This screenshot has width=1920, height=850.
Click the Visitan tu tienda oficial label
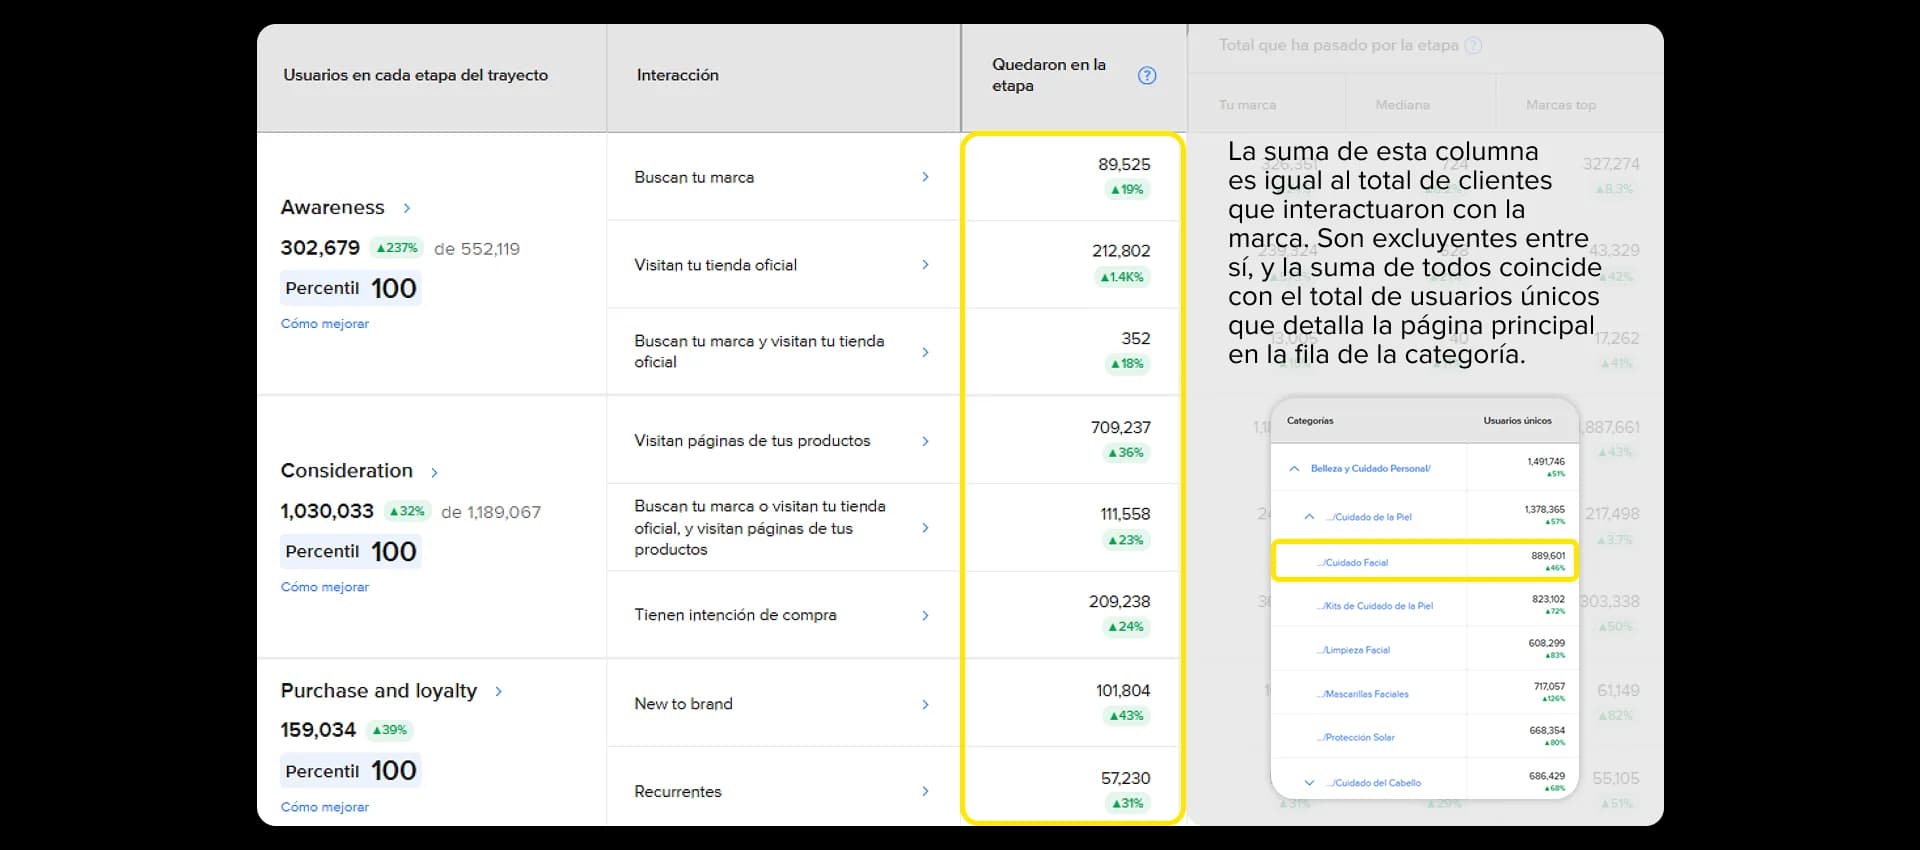coord(715,265)
